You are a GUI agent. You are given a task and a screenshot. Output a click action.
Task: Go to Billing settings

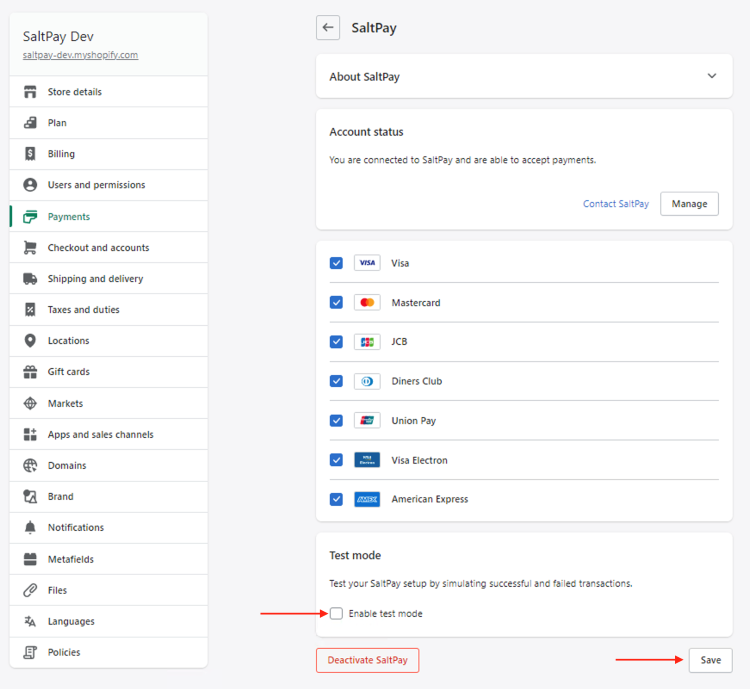click(x=109, y=154)
